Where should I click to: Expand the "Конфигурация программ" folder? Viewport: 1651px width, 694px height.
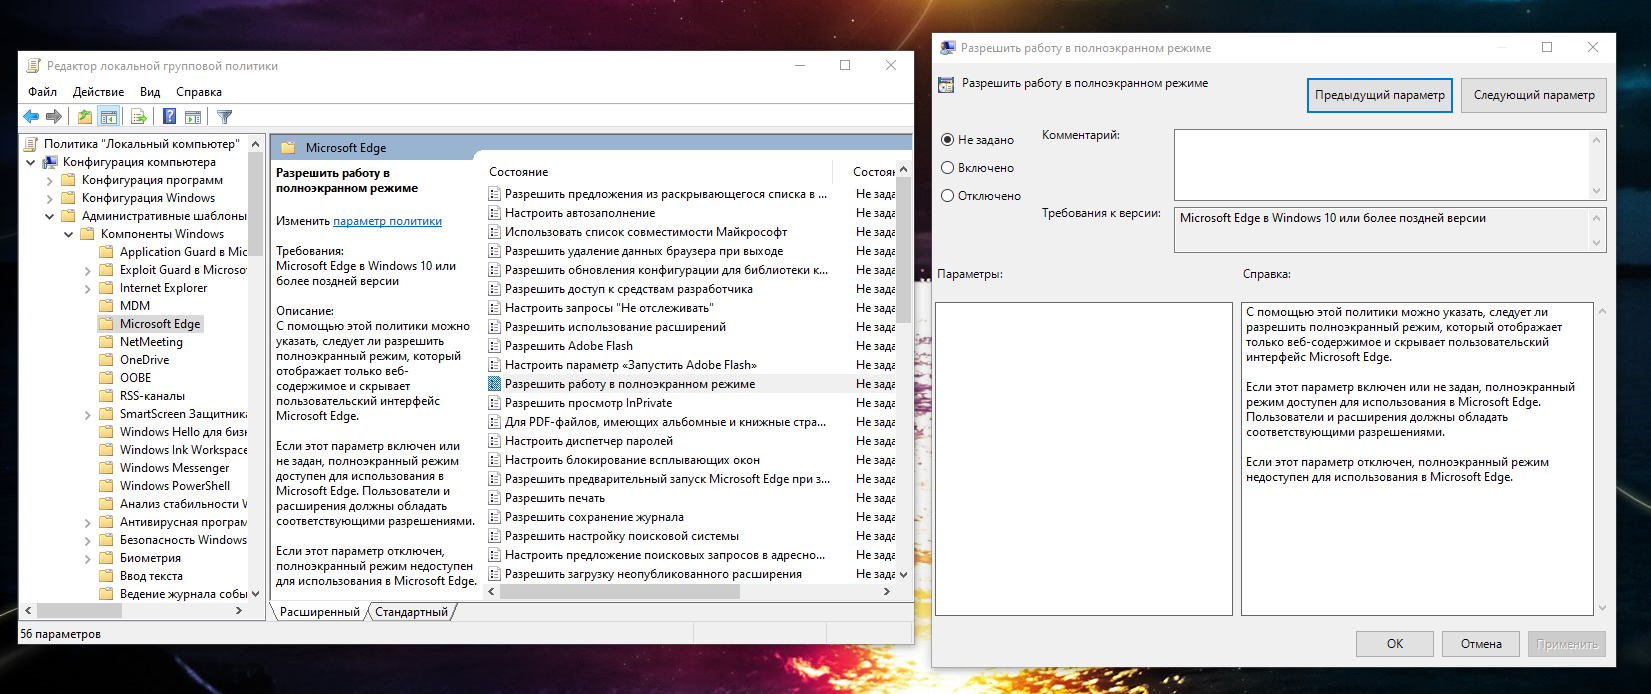[50, 180]
